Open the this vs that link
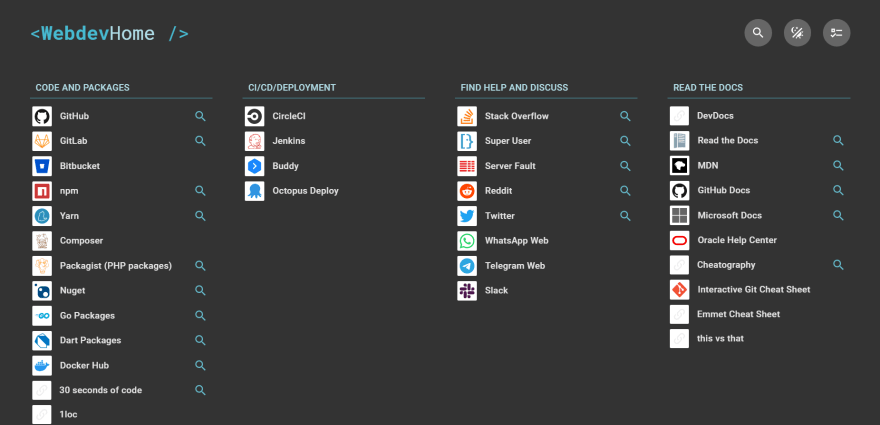 coord(720,339)
